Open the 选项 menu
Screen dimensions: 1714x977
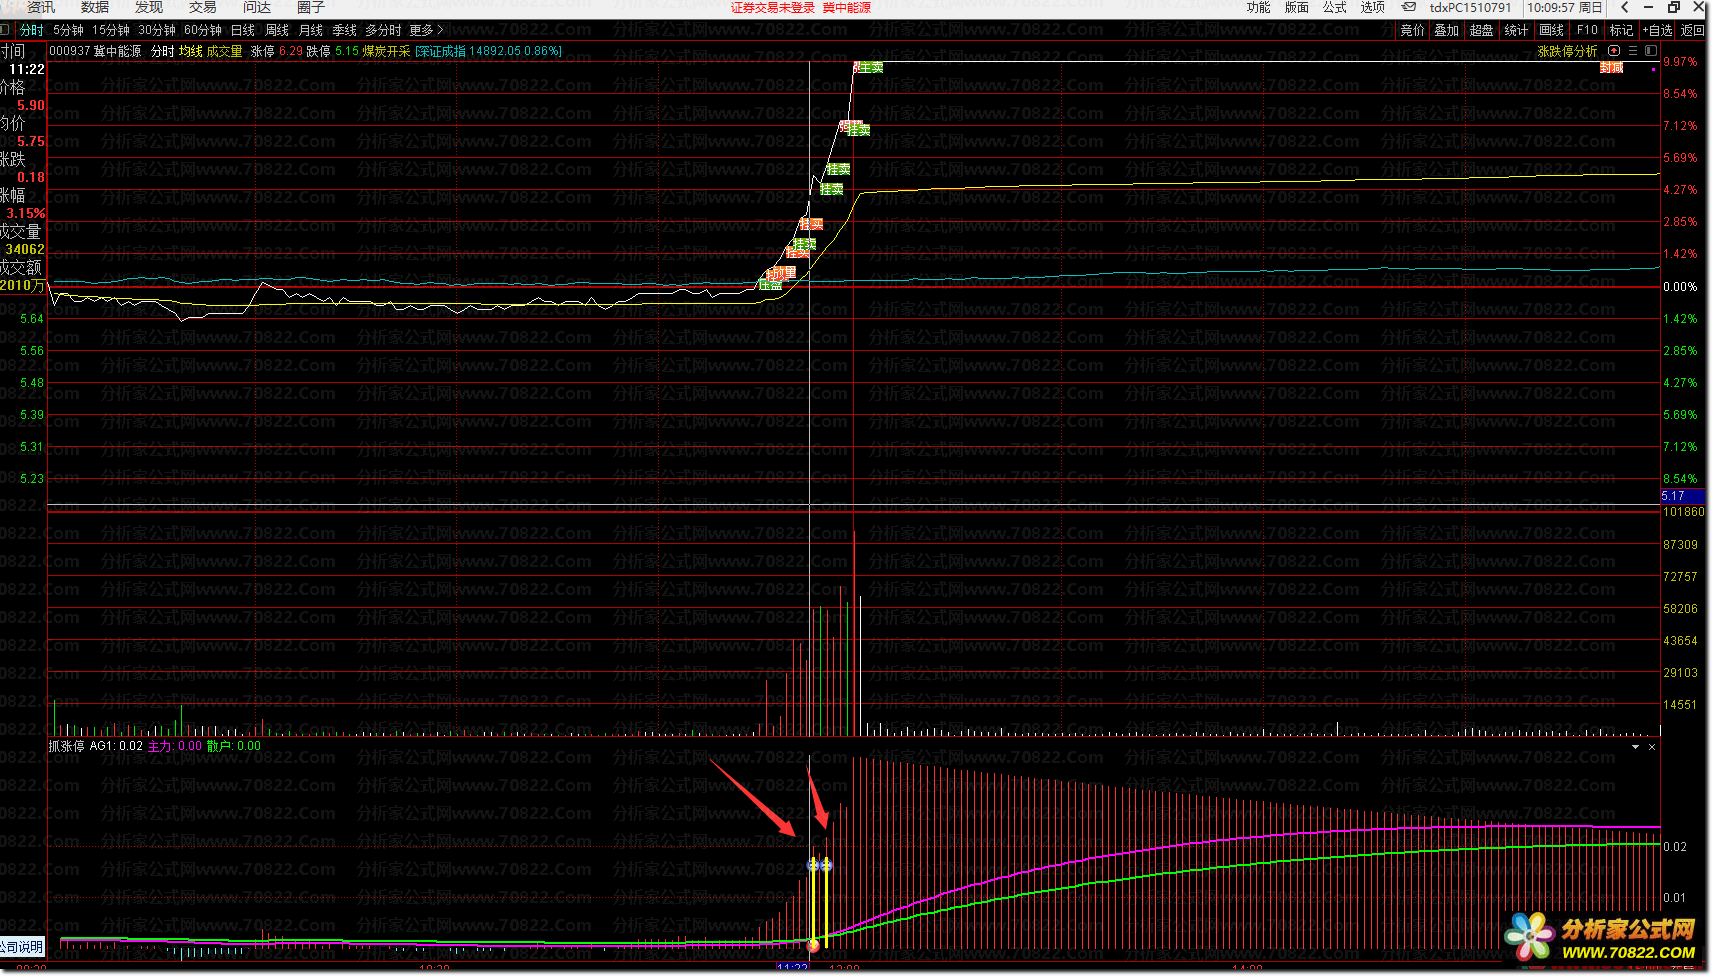coord(1373,7)
